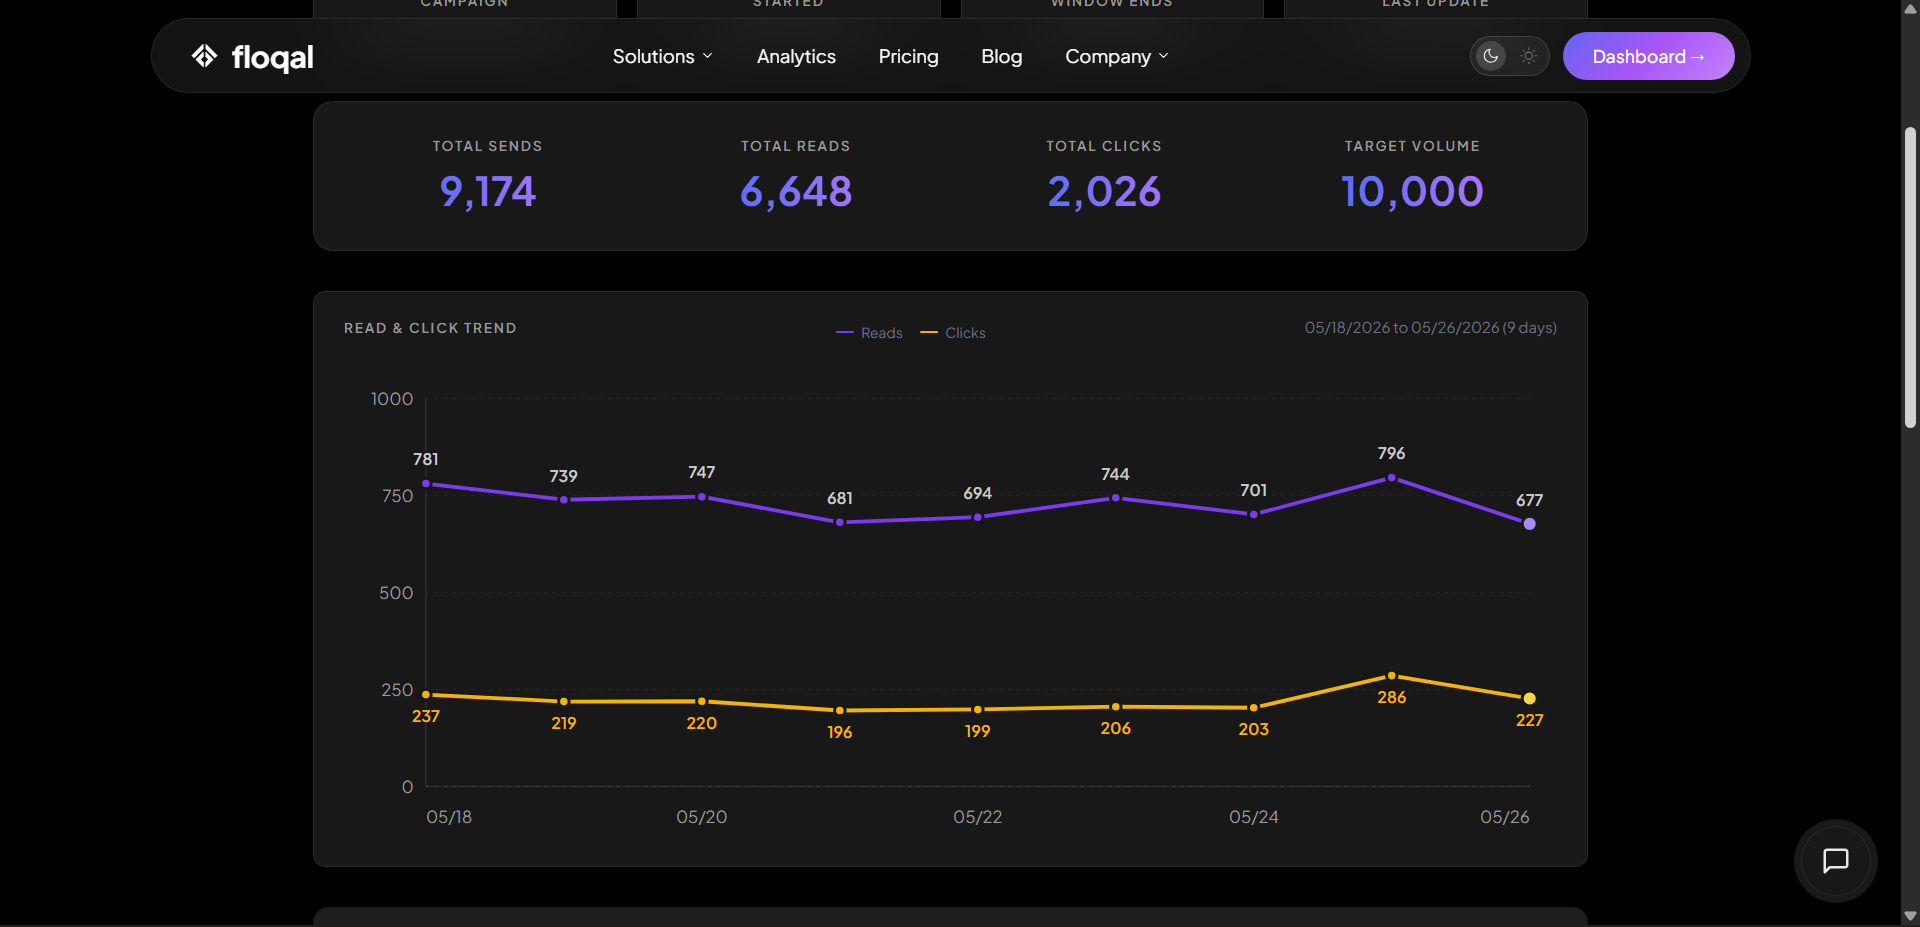Click the floqal brand name
Image resolution: width=1920 pixels, height=927 pixels.
pos(272,57)
